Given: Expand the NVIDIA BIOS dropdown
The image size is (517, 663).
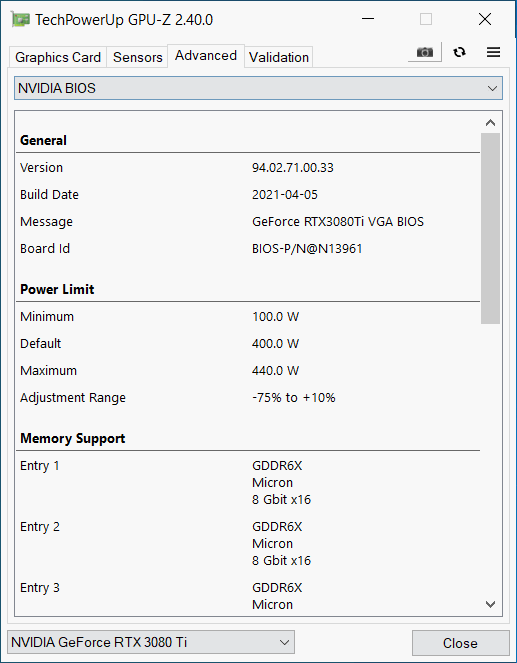Looking at the screenshot, I should point(258,88).
